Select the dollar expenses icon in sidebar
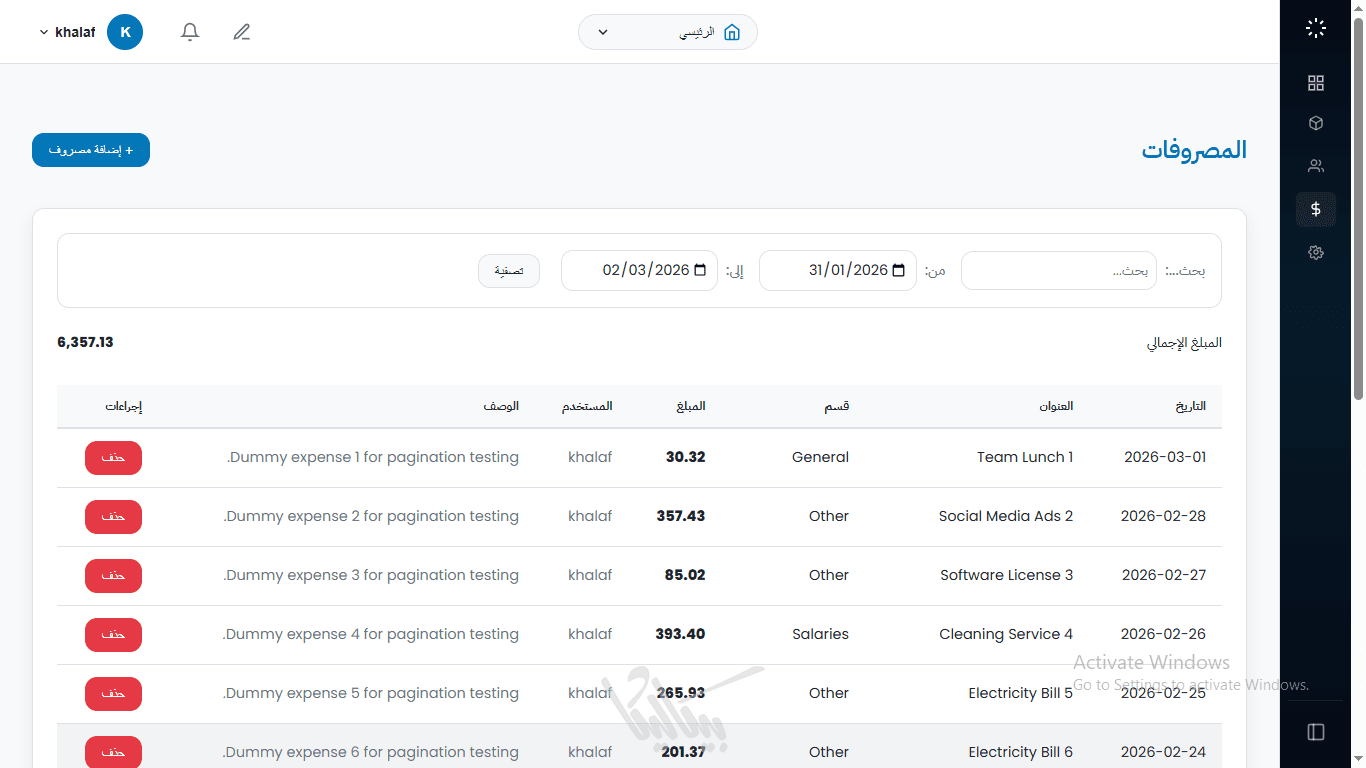This screenshot has height=768, width=1366. 1316,209
